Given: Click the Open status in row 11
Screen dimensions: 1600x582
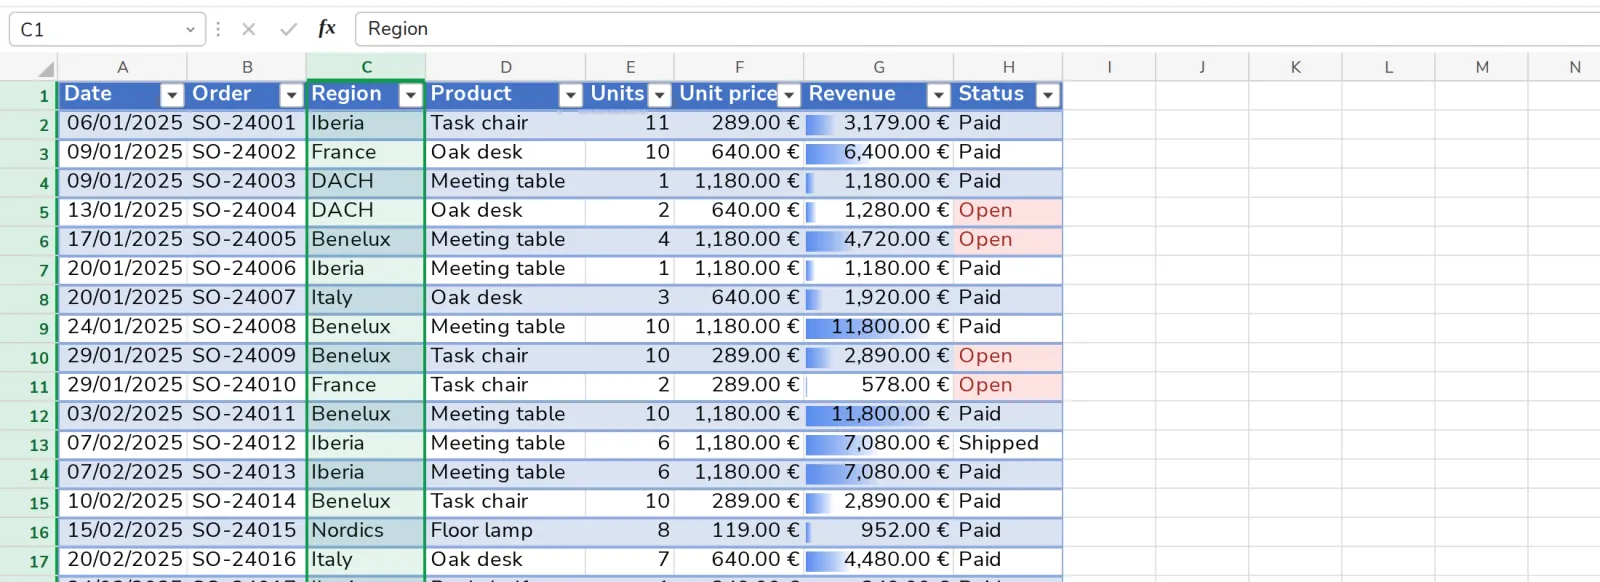Looking at the screenshot, I should (1008, 386).
